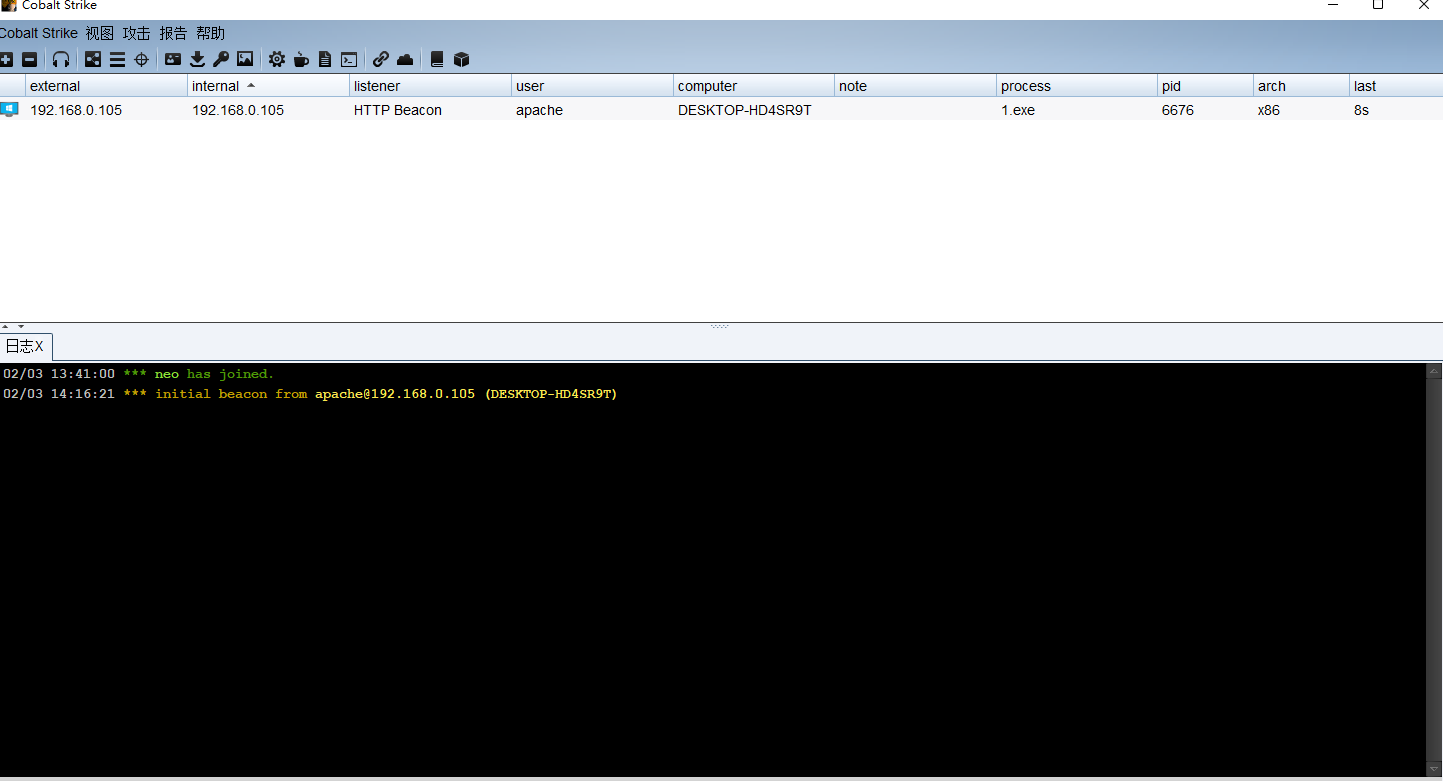Viewport: 1443px width, 781px height.
Task: Click the plus connect-to-team-server icon
Action: [x=6, y=59]
